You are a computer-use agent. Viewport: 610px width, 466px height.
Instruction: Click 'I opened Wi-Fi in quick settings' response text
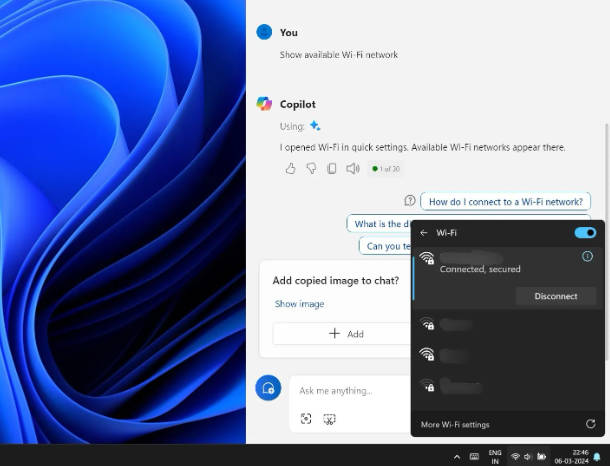(x=422, y=147)
